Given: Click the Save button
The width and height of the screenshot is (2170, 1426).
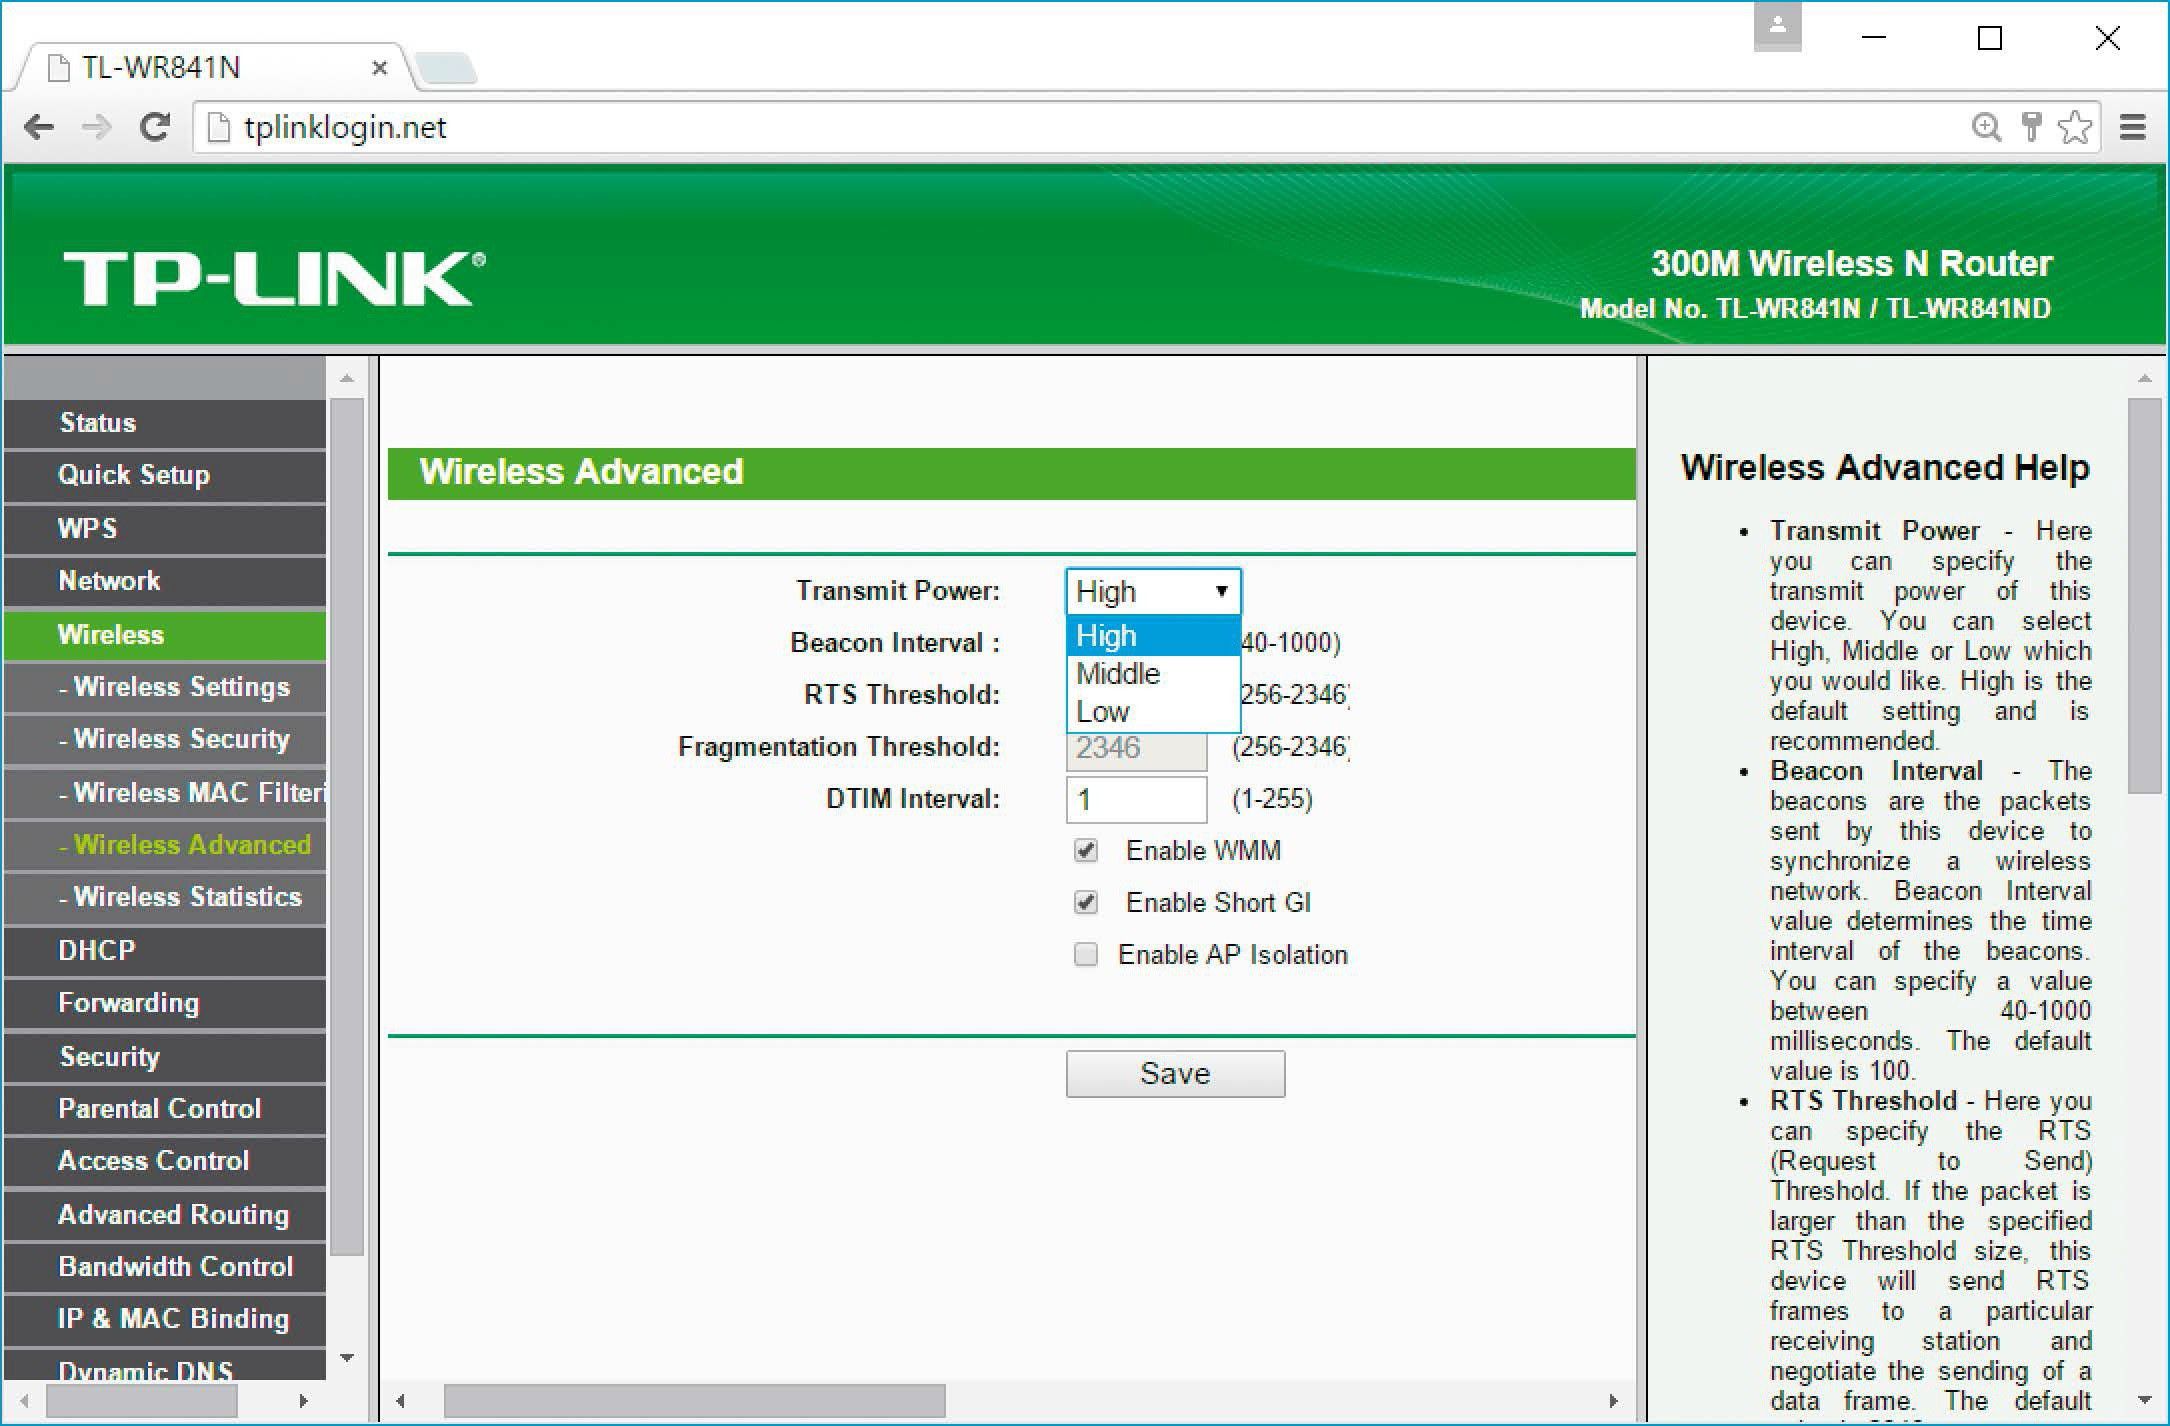Looking at the screenshot, I should coord(1175,1074).
